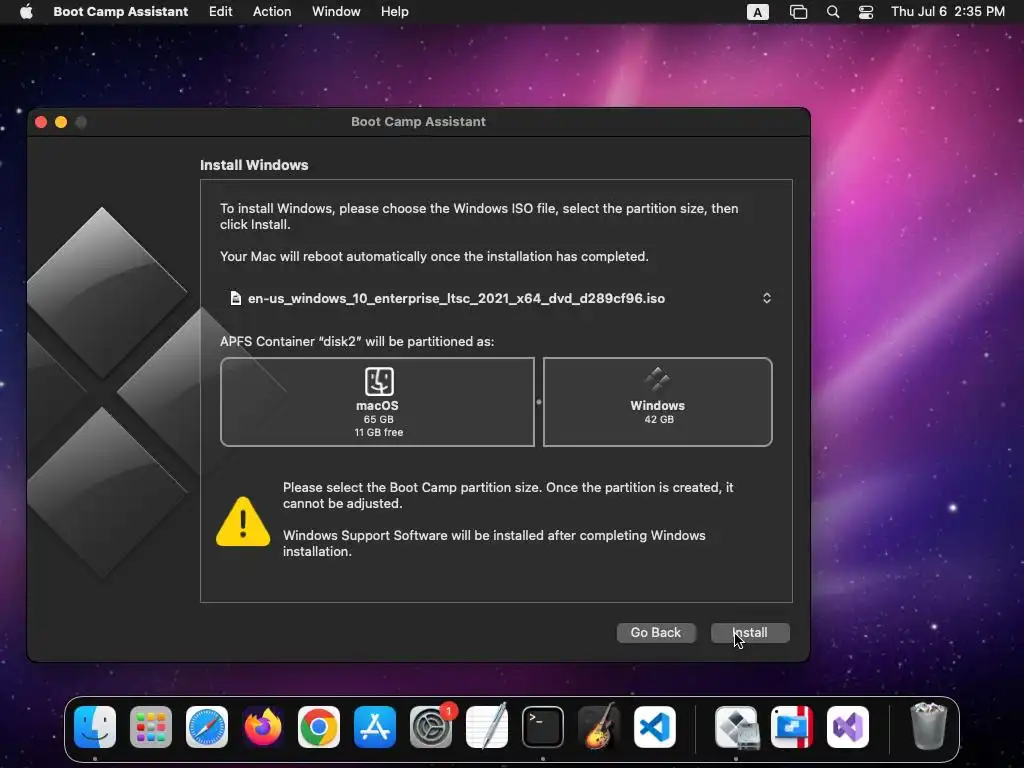Minimize the Boot Camp Assistant window
1024x768 pixels.
coord(61,122)
